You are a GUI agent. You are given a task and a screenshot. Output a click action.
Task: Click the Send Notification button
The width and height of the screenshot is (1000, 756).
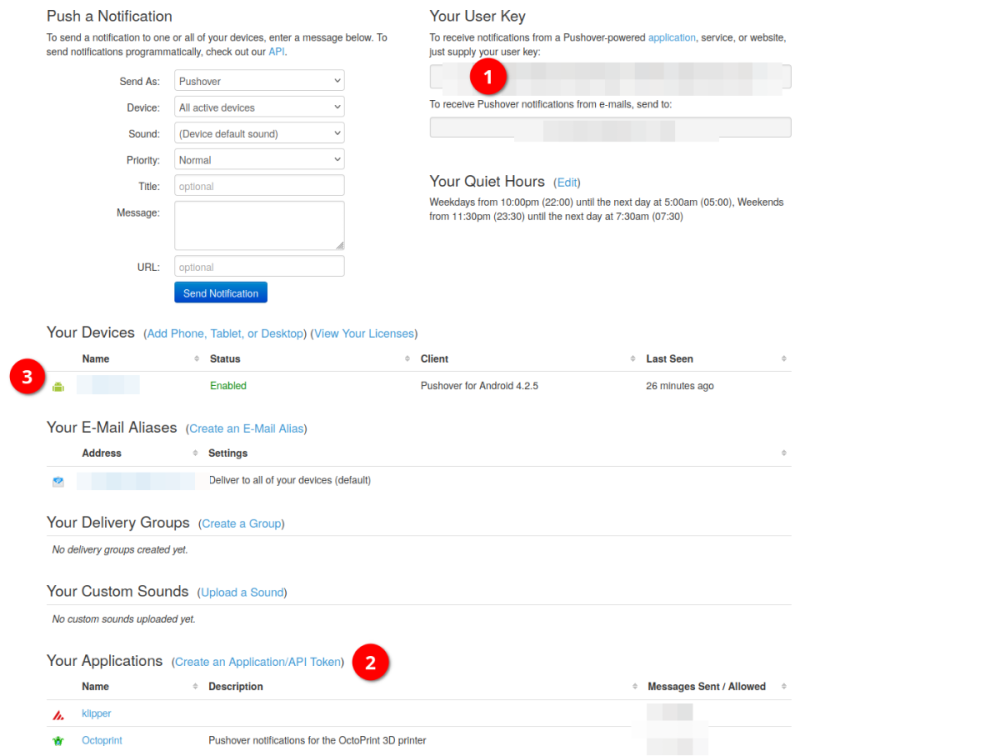click(221, 293)
